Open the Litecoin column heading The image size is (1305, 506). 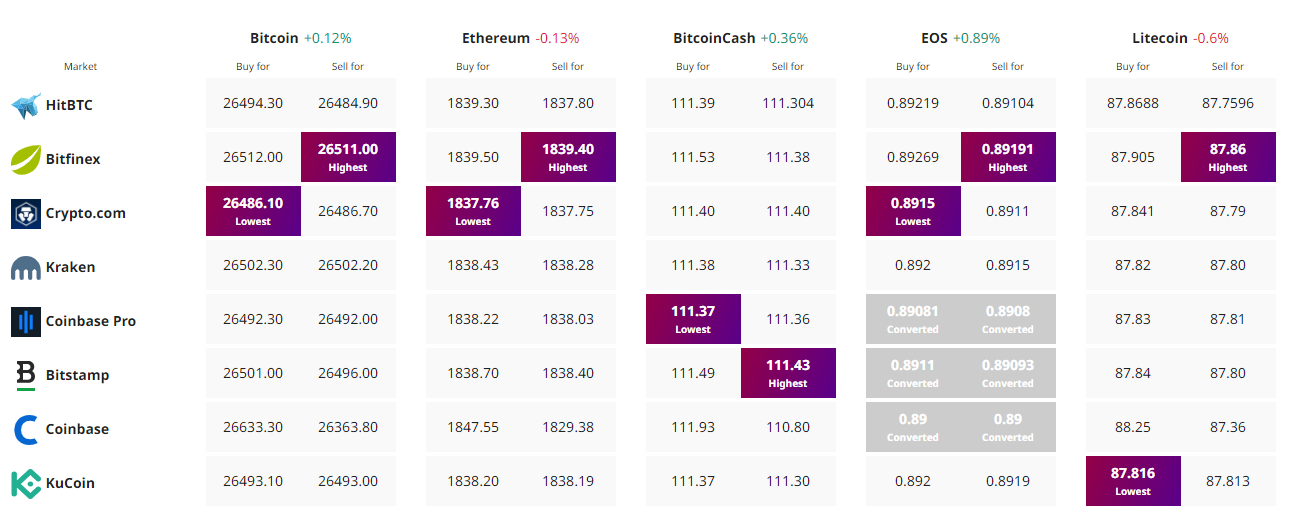coord(1160,38)
